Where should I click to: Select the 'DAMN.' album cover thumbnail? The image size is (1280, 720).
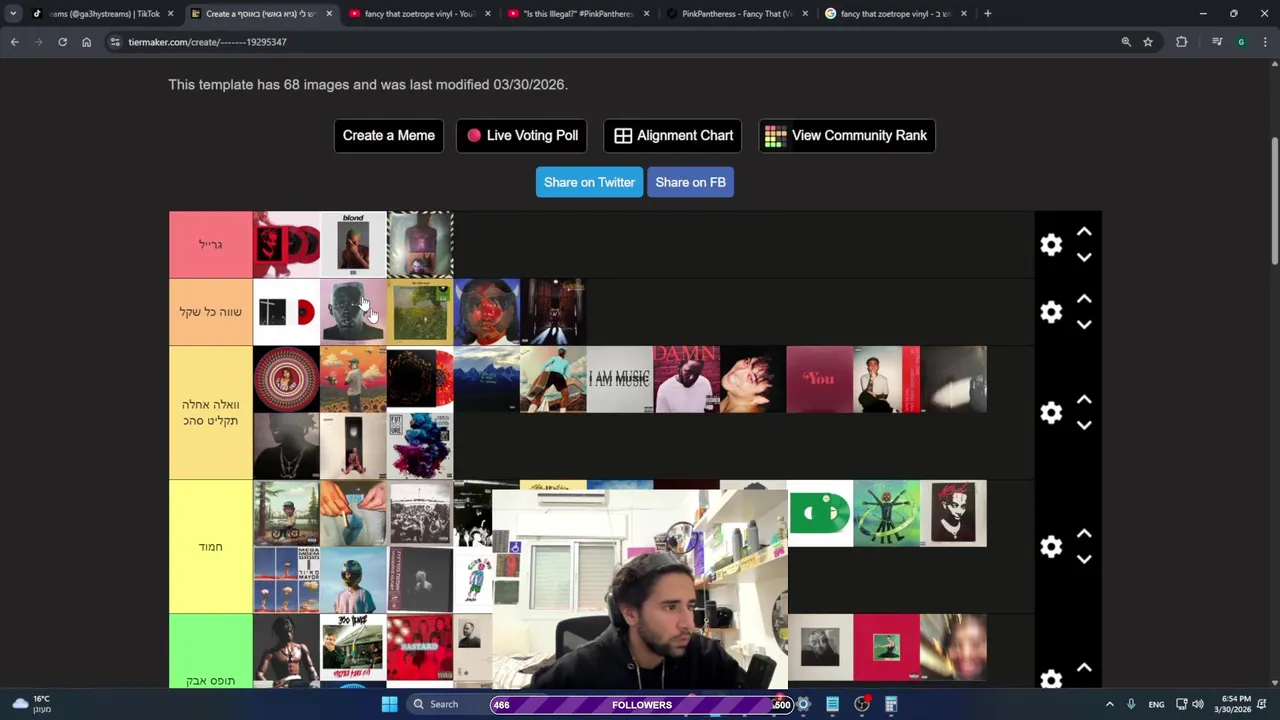click(686, 379)
